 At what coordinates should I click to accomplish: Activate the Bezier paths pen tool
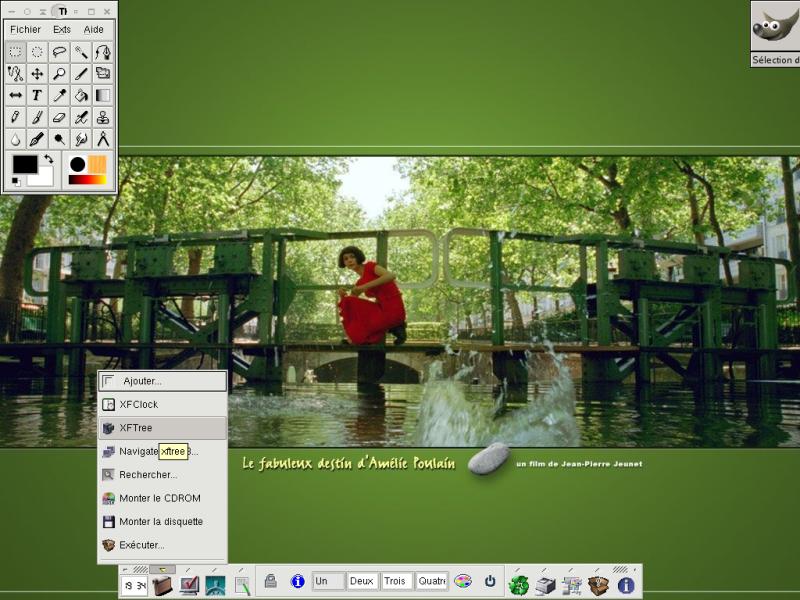coord(103,52)
